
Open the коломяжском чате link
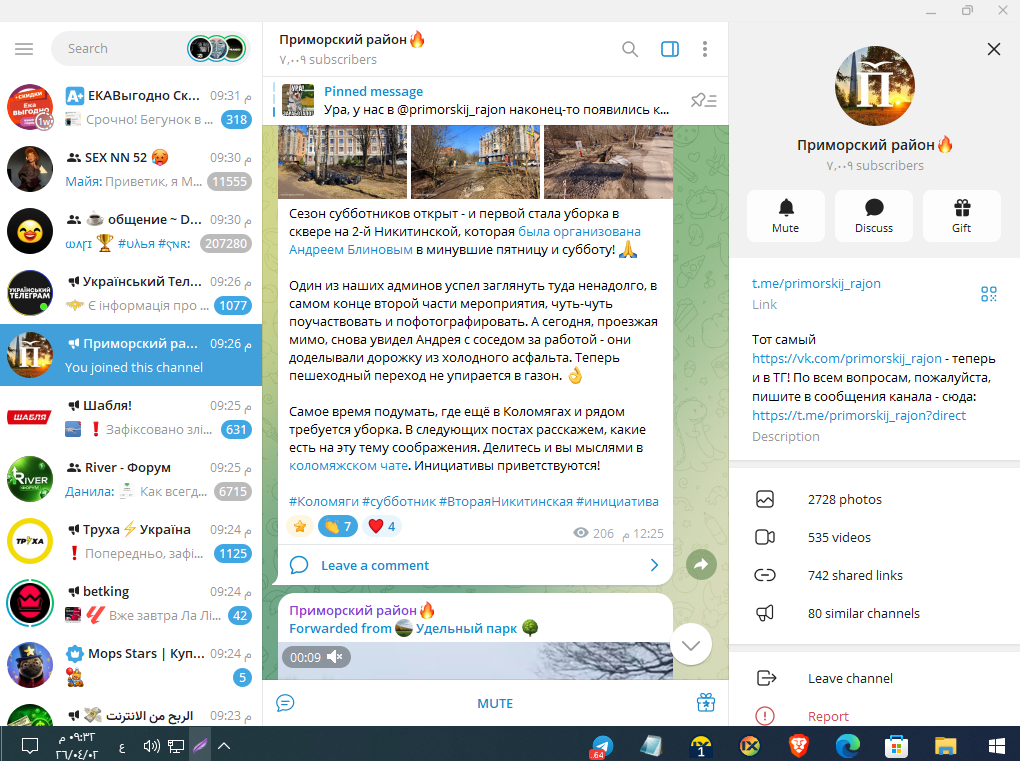(348, 466)
